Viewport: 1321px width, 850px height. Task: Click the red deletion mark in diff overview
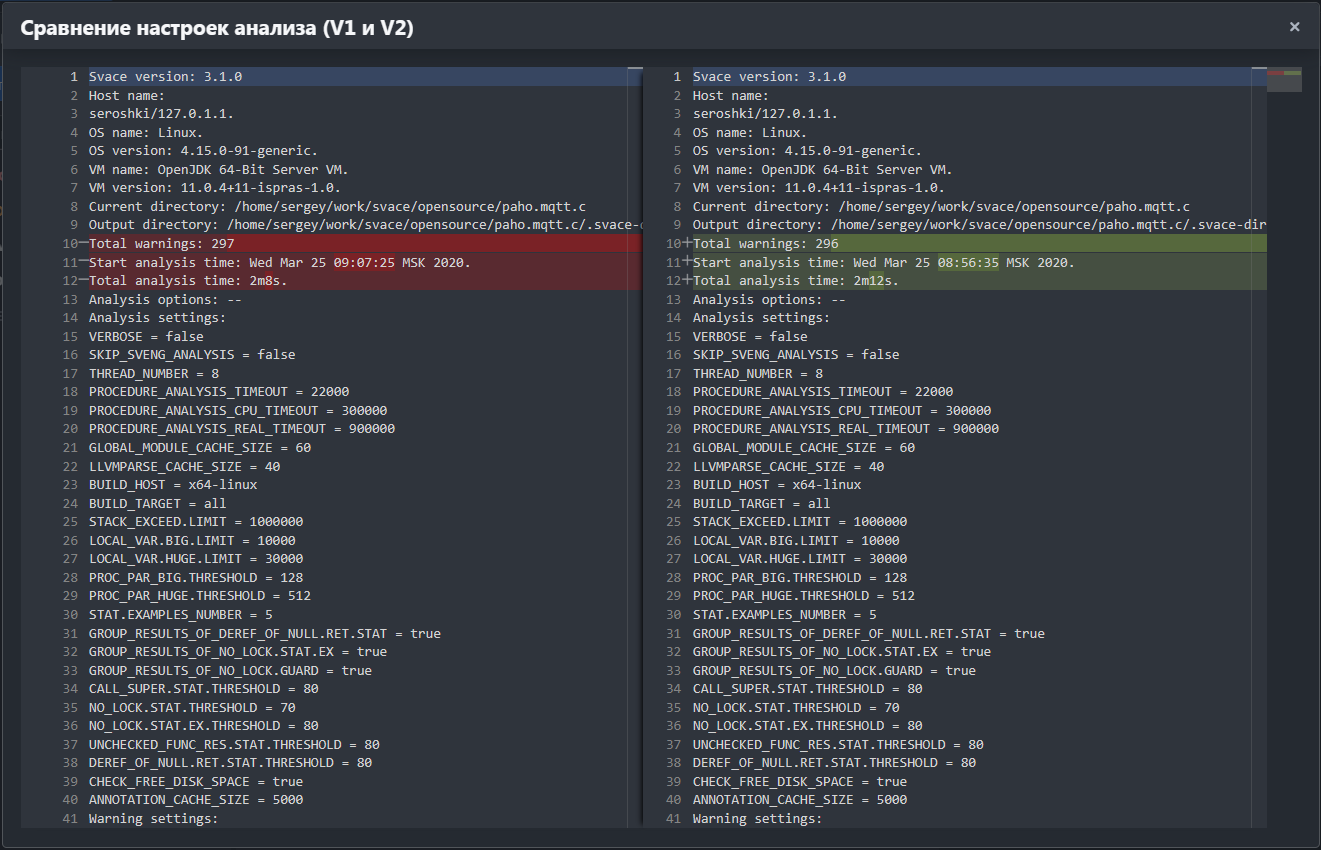point(1275,73)
